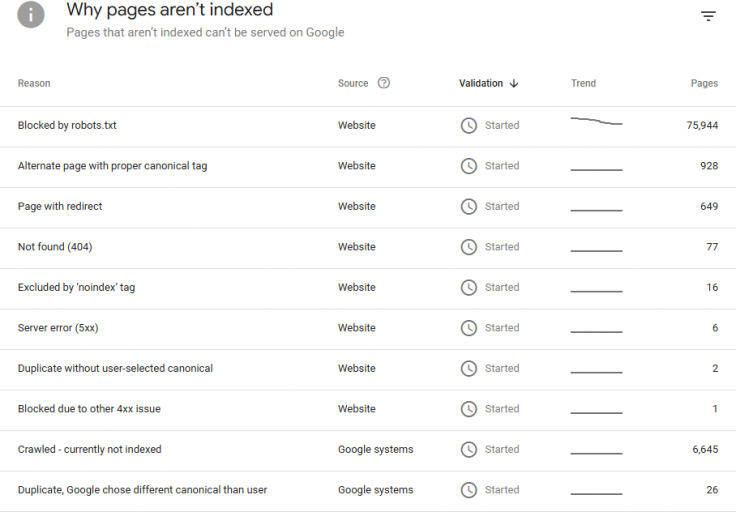The image size is (736, 512).
Task: Click the robots.txt row trend sparkline
Action: pyautogui.click(x=597, y=122)
